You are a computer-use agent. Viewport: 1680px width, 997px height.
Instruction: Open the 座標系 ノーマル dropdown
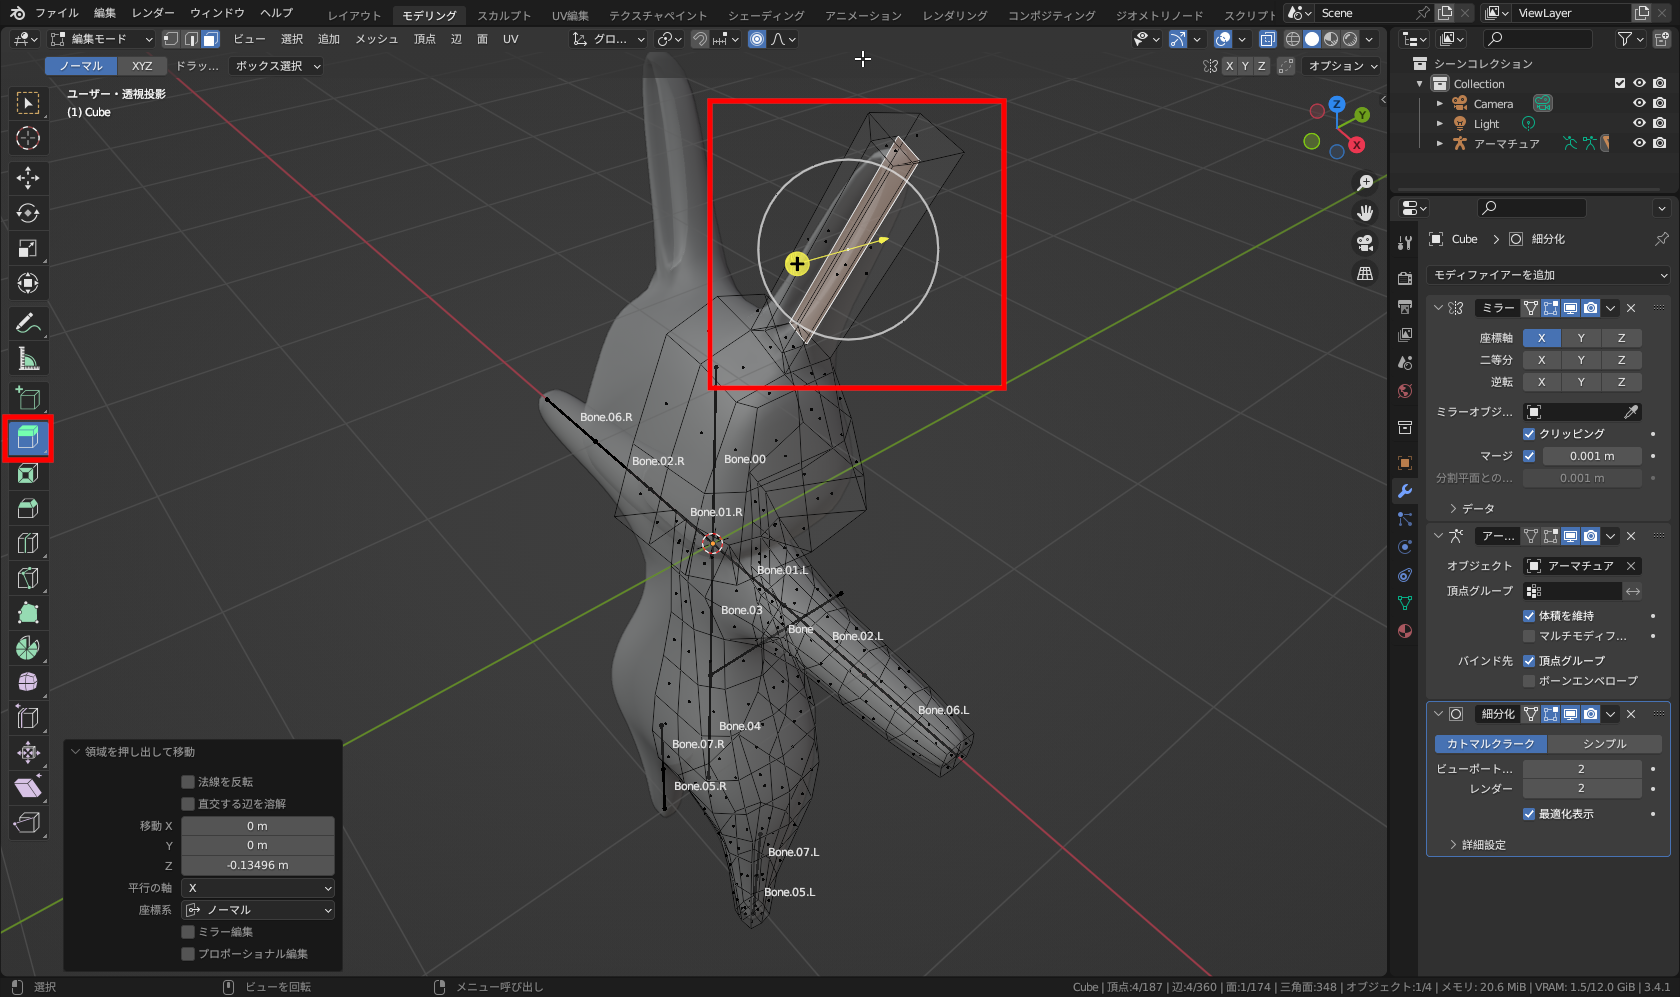point(258,910)
